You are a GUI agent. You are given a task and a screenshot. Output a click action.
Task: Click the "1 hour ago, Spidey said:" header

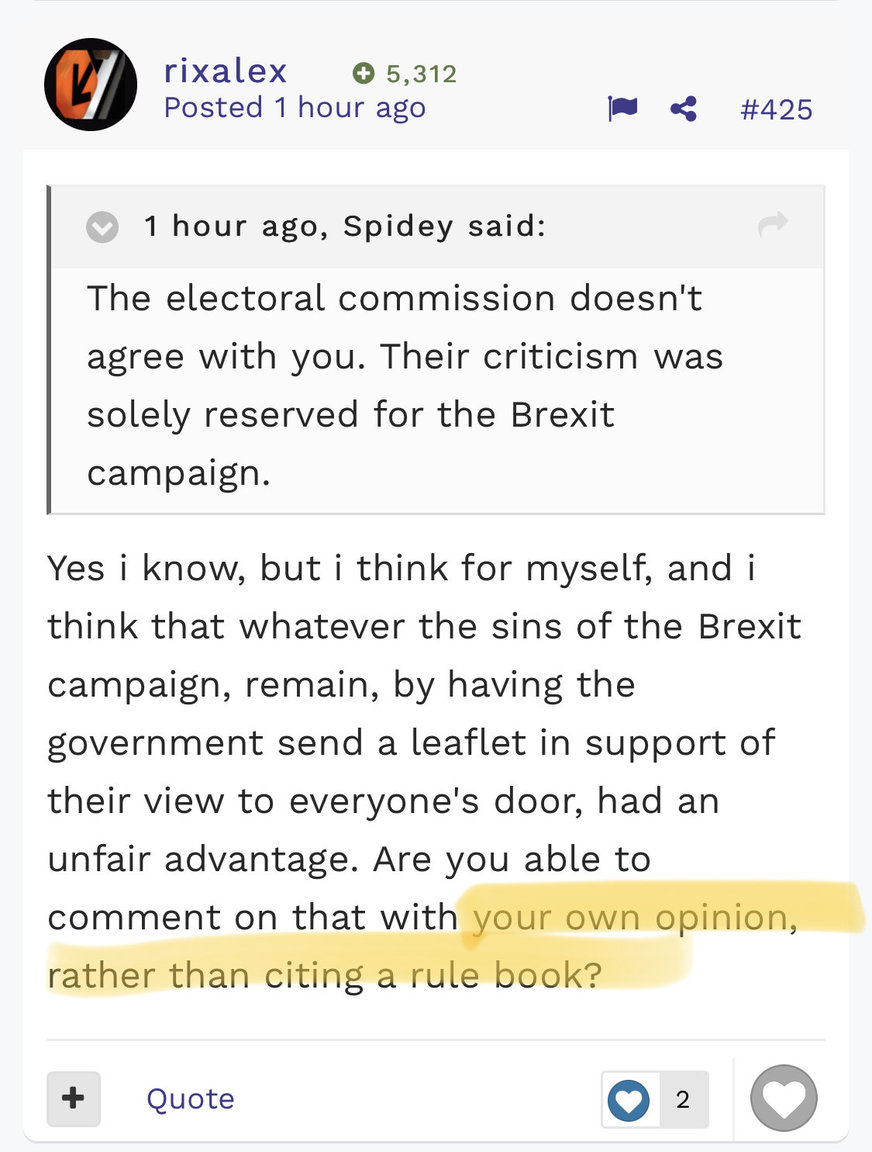[345, 226]
